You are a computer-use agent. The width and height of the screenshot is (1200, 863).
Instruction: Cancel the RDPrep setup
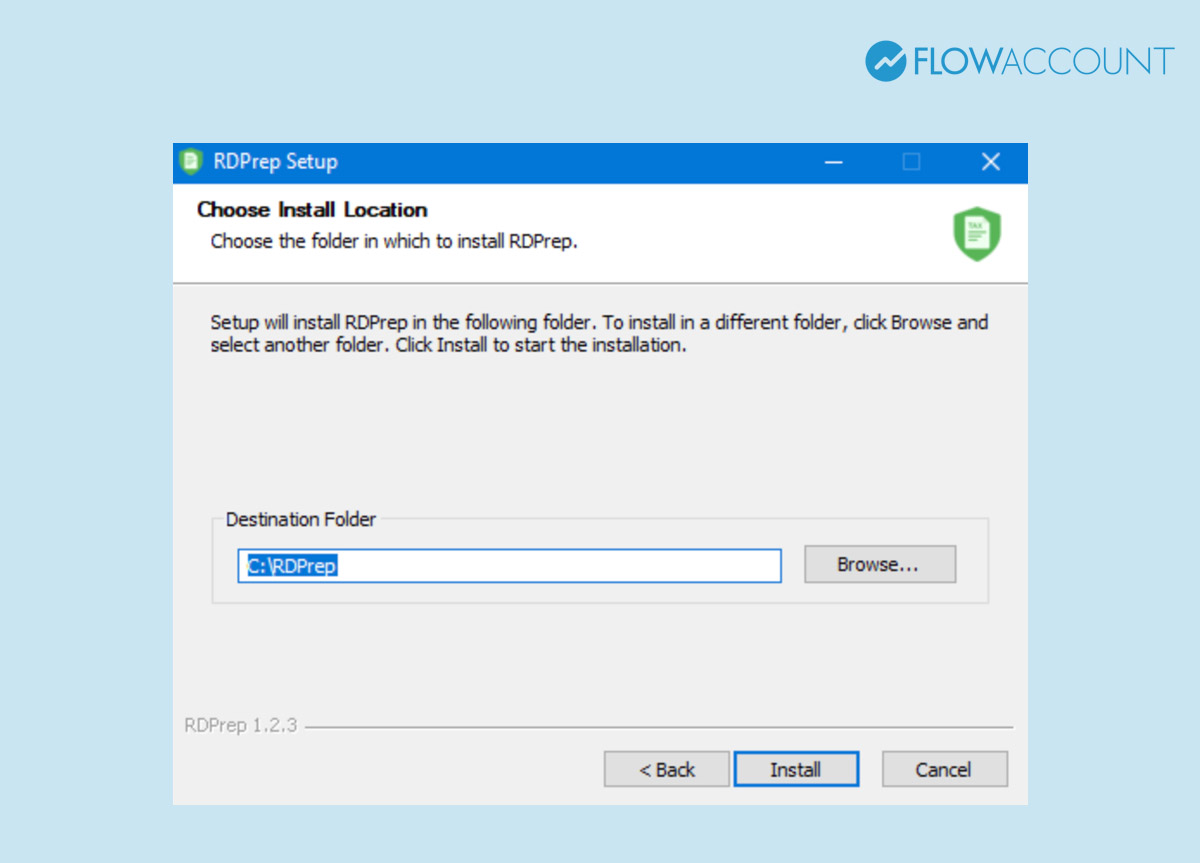click(x=944, y=770)
